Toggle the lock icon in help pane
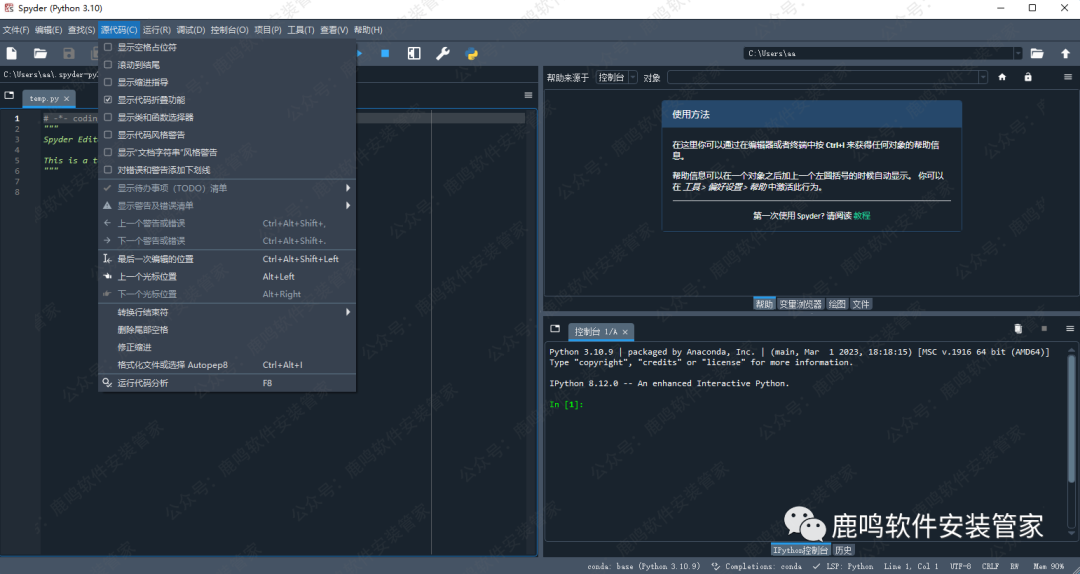1080x574 pixels. [1027, 77]
